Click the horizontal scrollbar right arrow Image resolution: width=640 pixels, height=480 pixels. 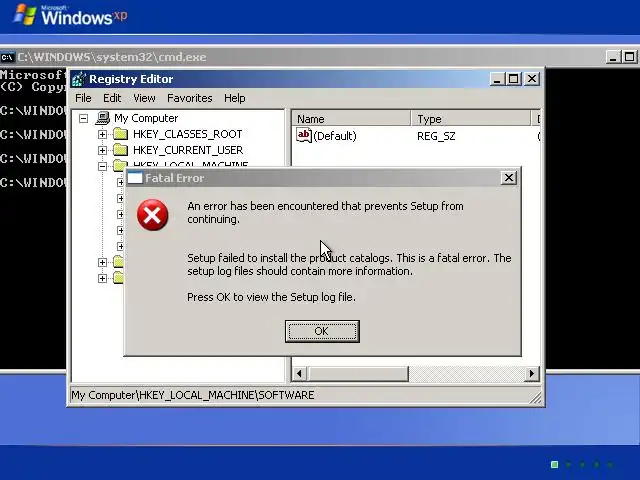(x=531, y=373)
